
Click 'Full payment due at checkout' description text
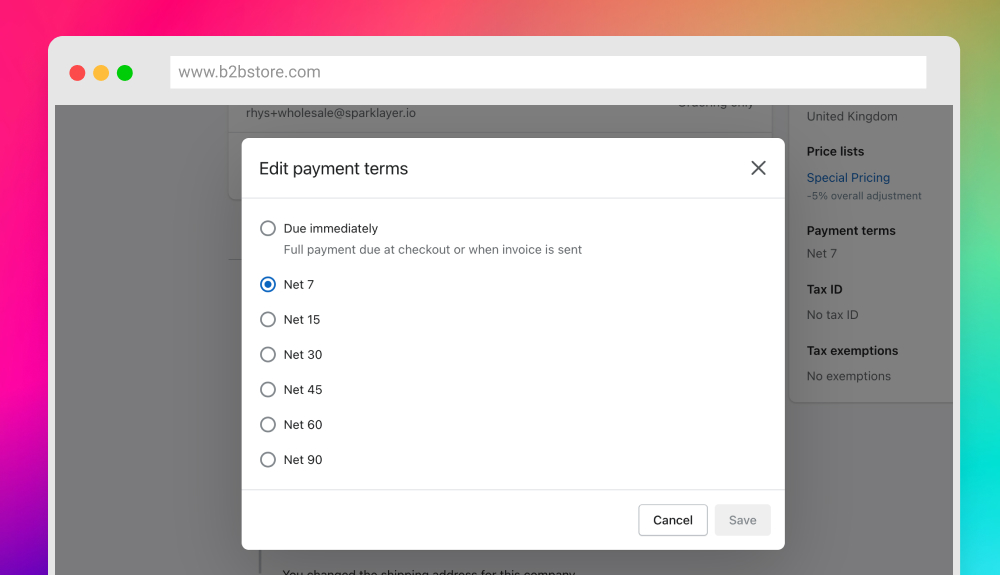point(432,250)
